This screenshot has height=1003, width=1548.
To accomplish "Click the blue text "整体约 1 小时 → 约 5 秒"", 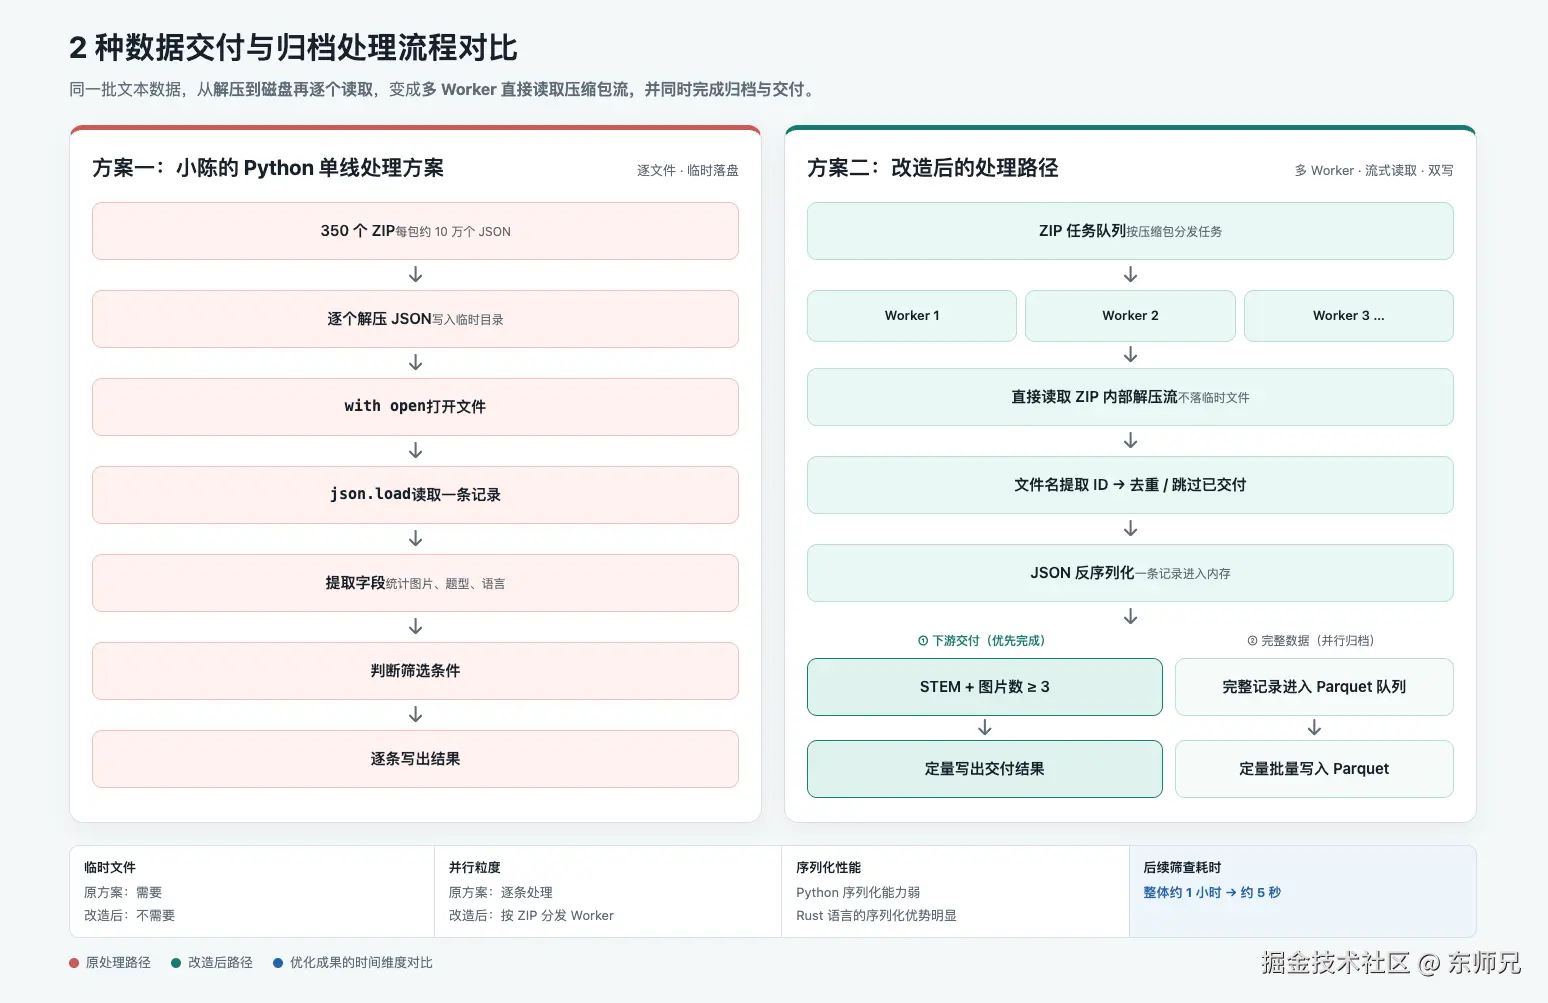I will 1212,893.
